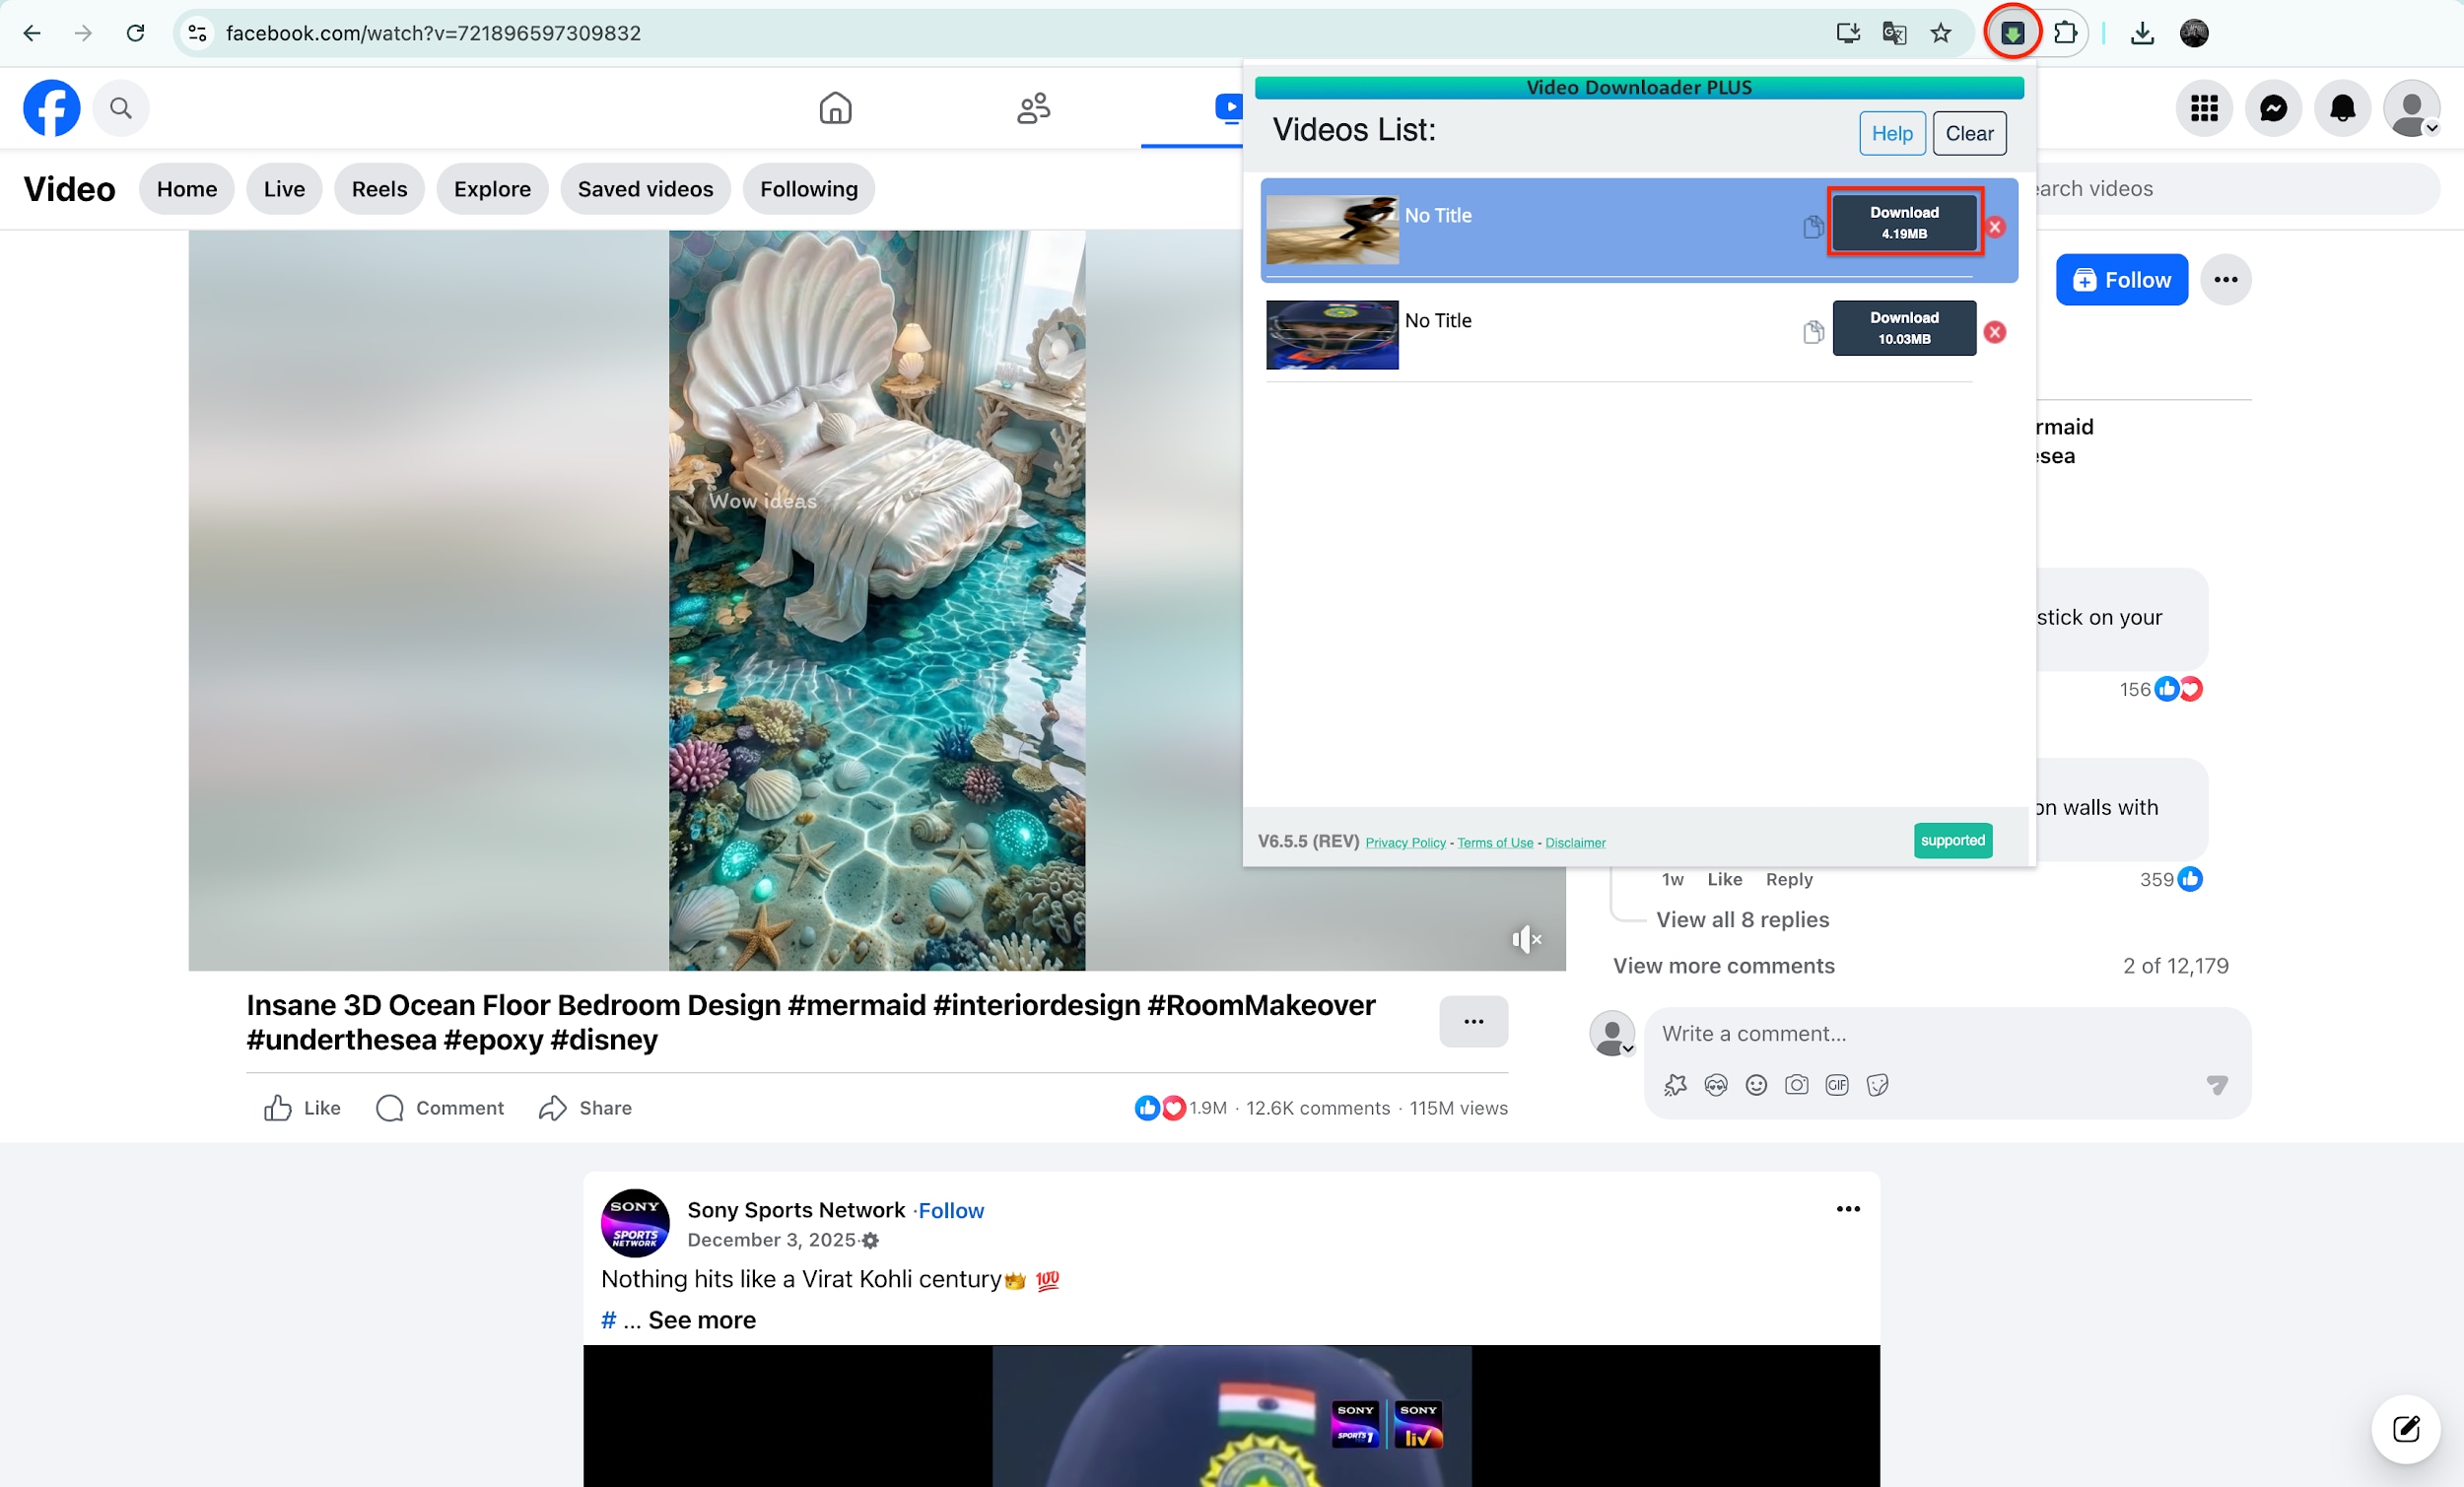This screenshot has height=1487, width=2464.
Task: Remove the 10.03MB video with red X
Action: click(1996, 331)
